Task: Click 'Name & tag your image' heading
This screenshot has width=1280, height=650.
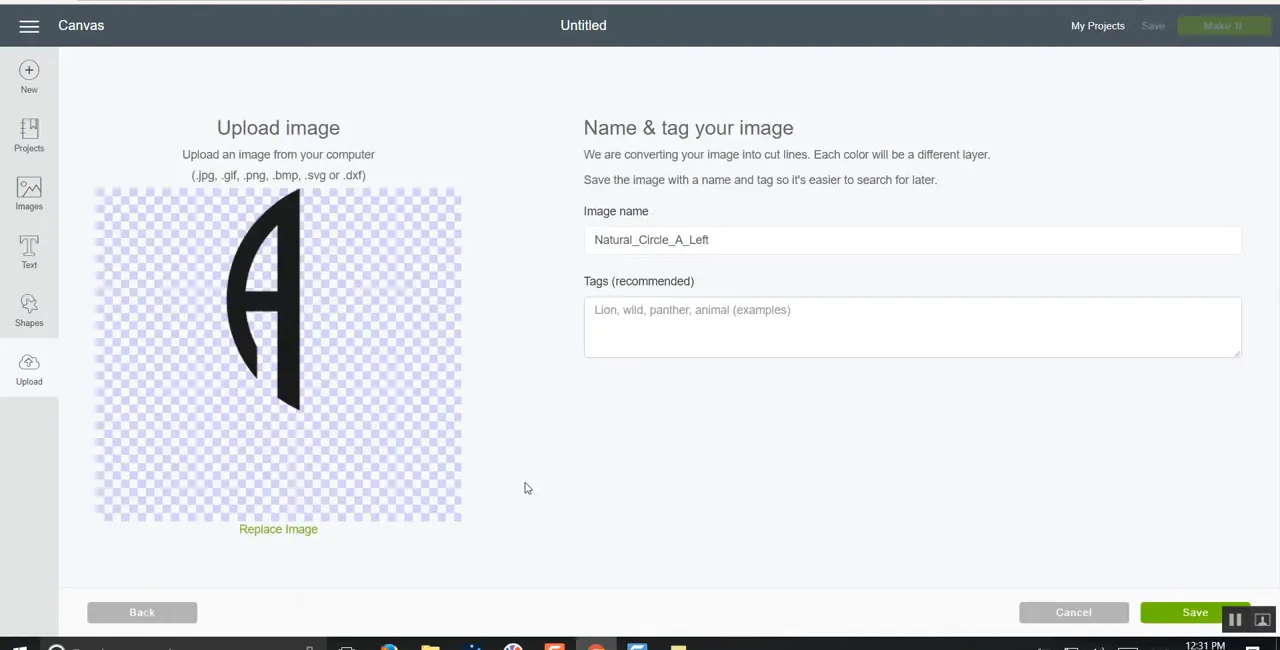Action: [x=688, y=128]
